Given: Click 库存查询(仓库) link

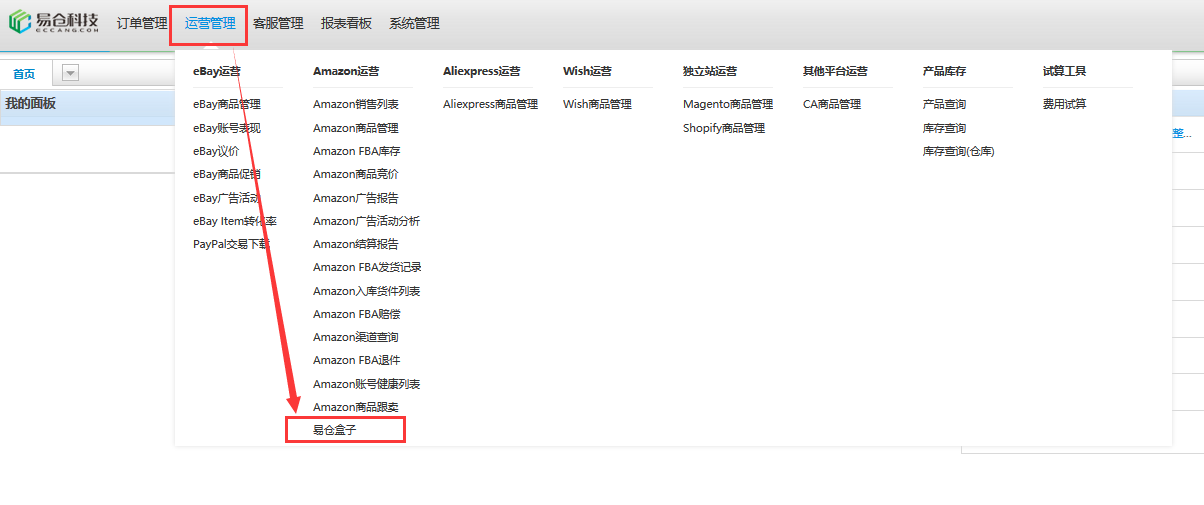Looking at the screenshot, I should [958, 152].
